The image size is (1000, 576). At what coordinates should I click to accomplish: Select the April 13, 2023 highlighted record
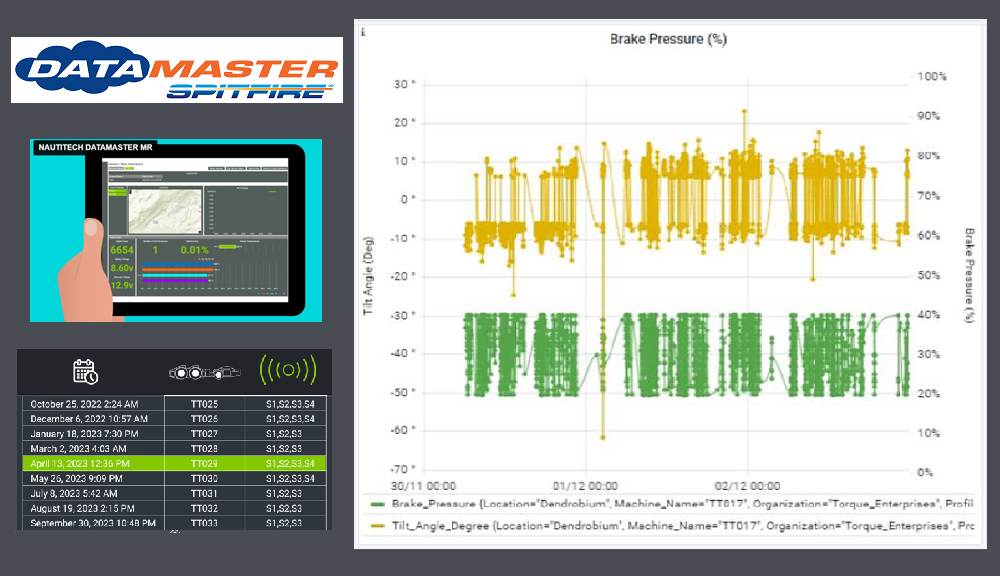pos(95,463)
